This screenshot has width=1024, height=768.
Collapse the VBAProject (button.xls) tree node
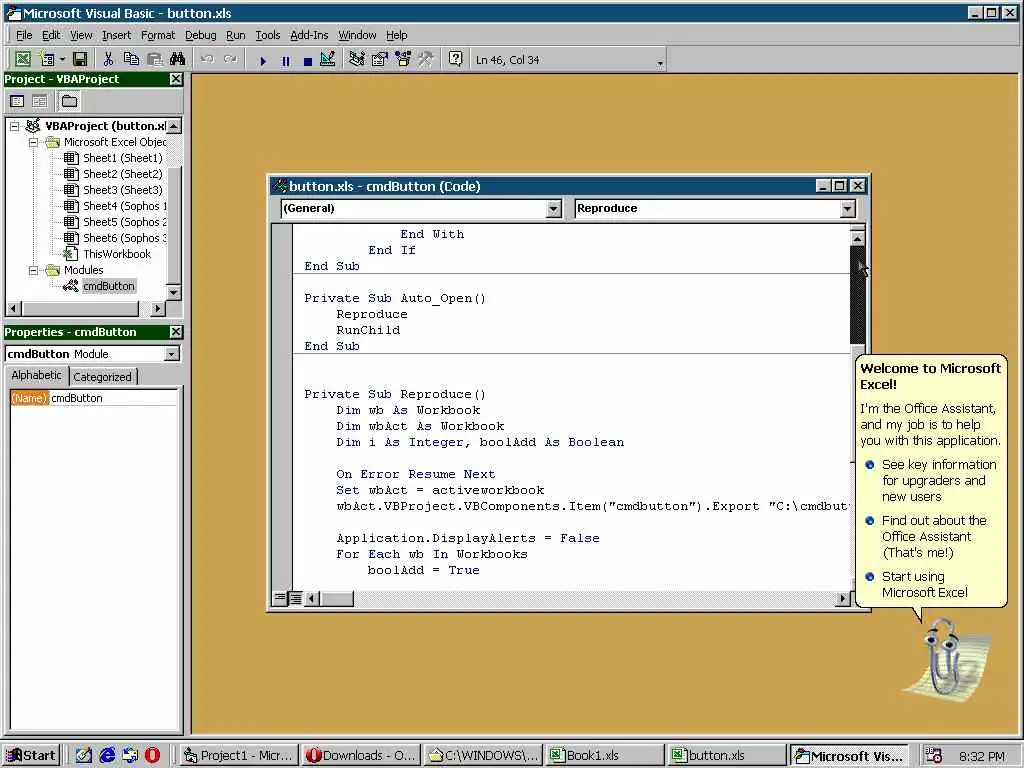point(14,126)
